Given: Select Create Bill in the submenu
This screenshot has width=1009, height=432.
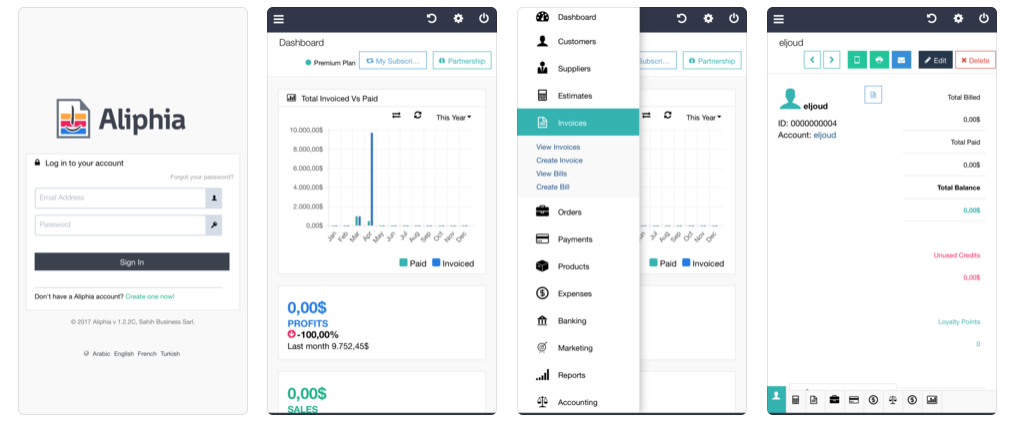Looking at the screenshot, I should pos(553,187).
